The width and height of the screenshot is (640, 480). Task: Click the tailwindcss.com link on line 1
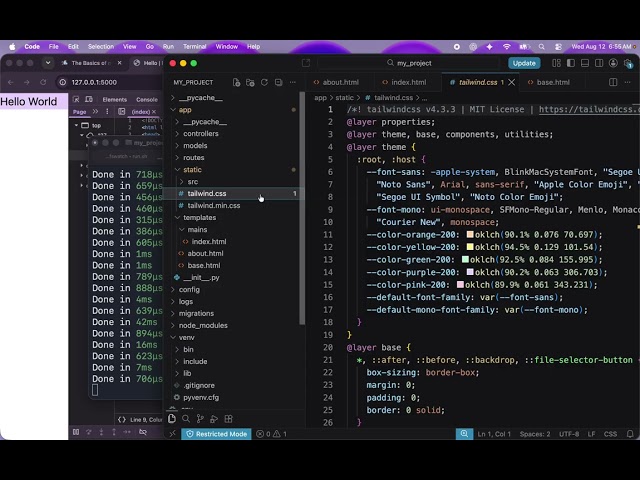tap(589, 109)
